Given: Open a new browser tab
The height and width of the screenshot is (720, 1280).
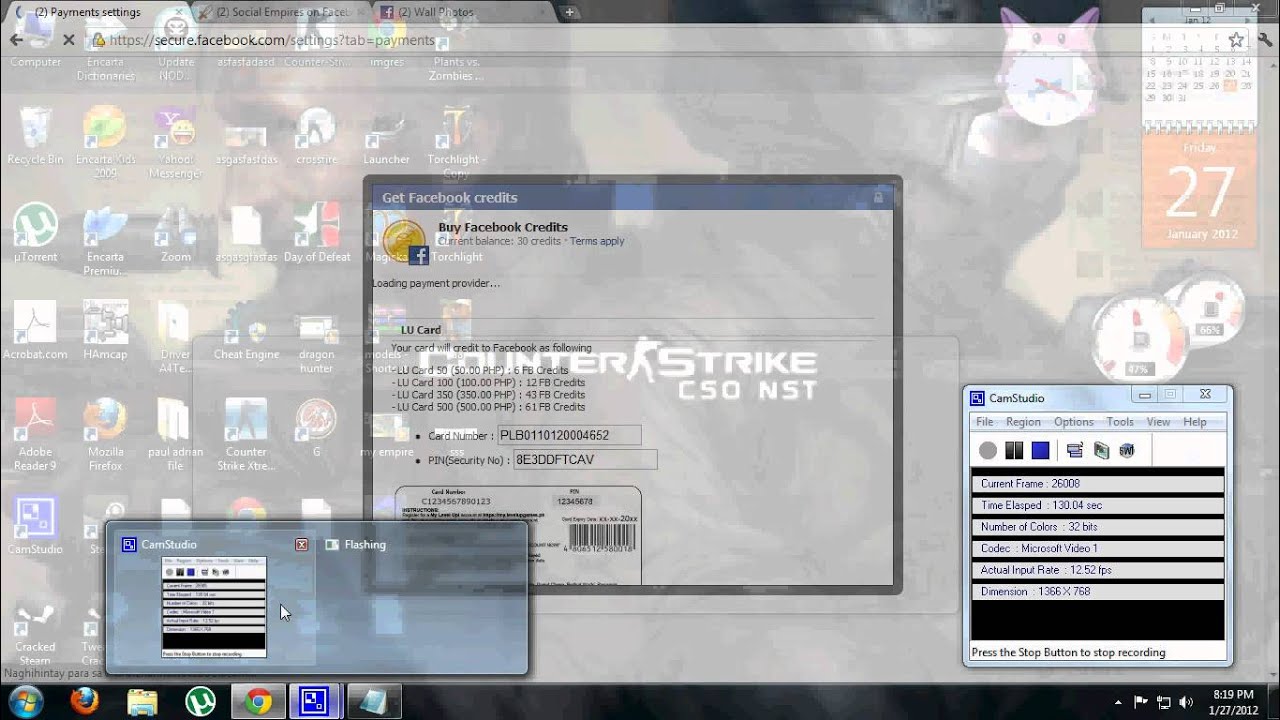Looking at the screenshot, I should click(x=569, y=12).
